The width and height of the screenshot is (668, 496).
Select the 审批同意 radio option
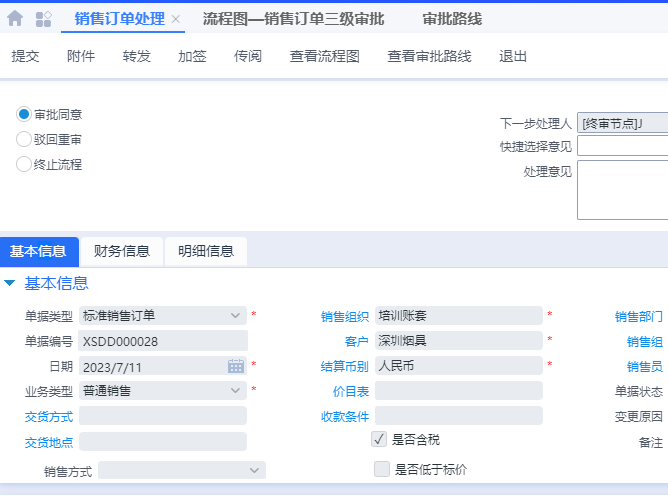coord(24,114)
